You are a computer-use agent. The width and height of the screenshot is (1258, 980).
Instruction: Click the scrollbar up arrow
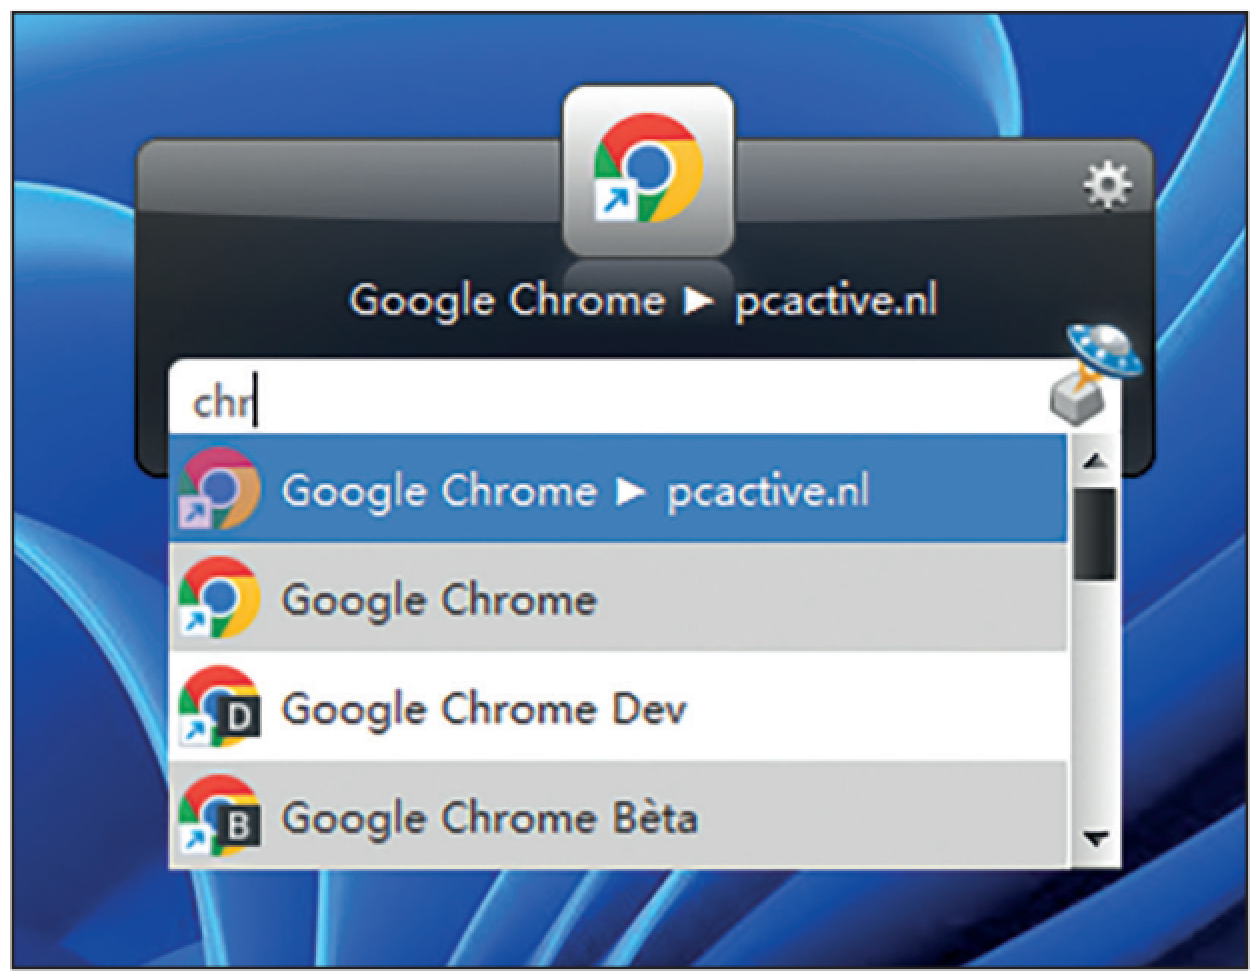coord(1096,461)
